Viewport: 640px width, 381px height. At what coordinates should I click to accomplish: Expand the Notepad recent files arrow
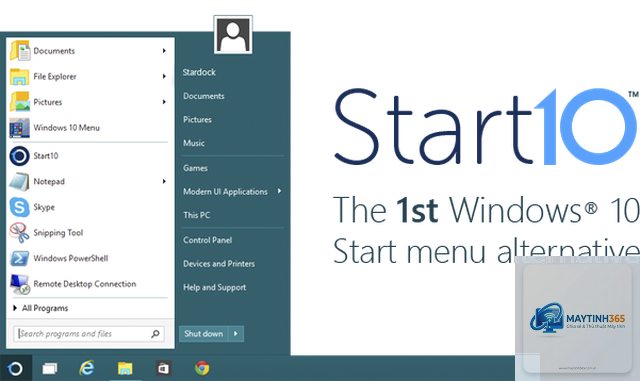click(164, 181)
